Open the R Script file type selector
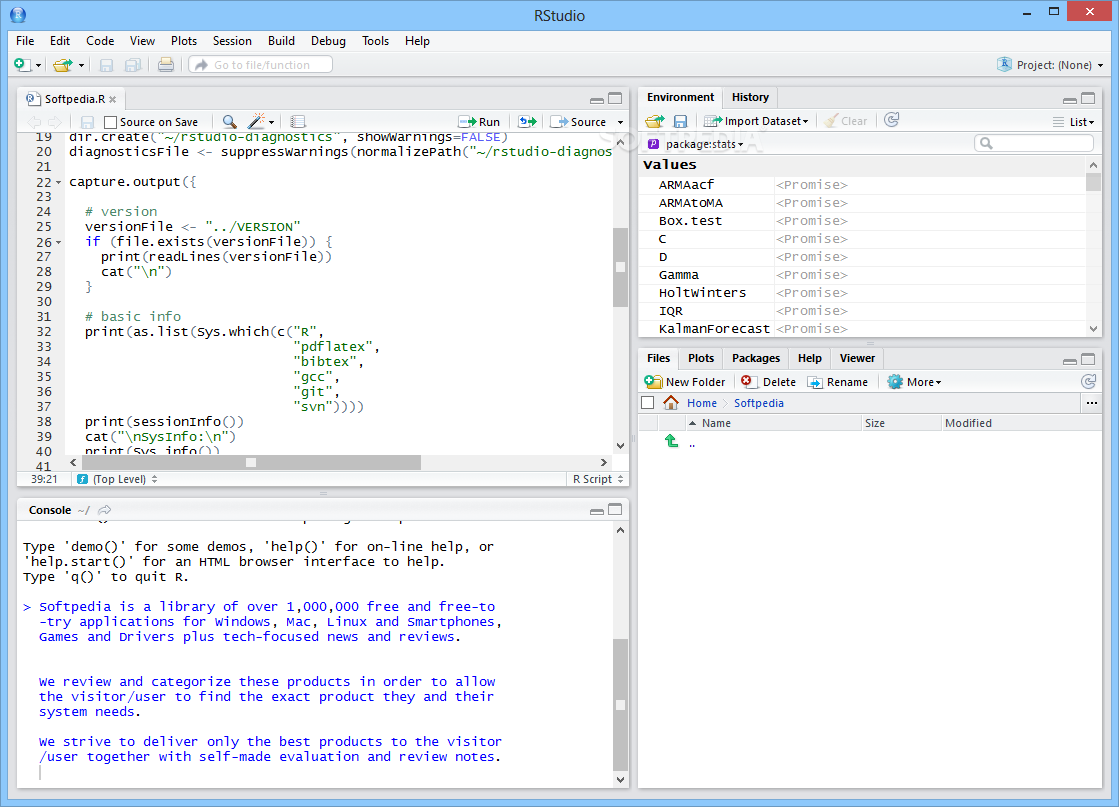The image size is (1119, 807). [x=598, y=479]
